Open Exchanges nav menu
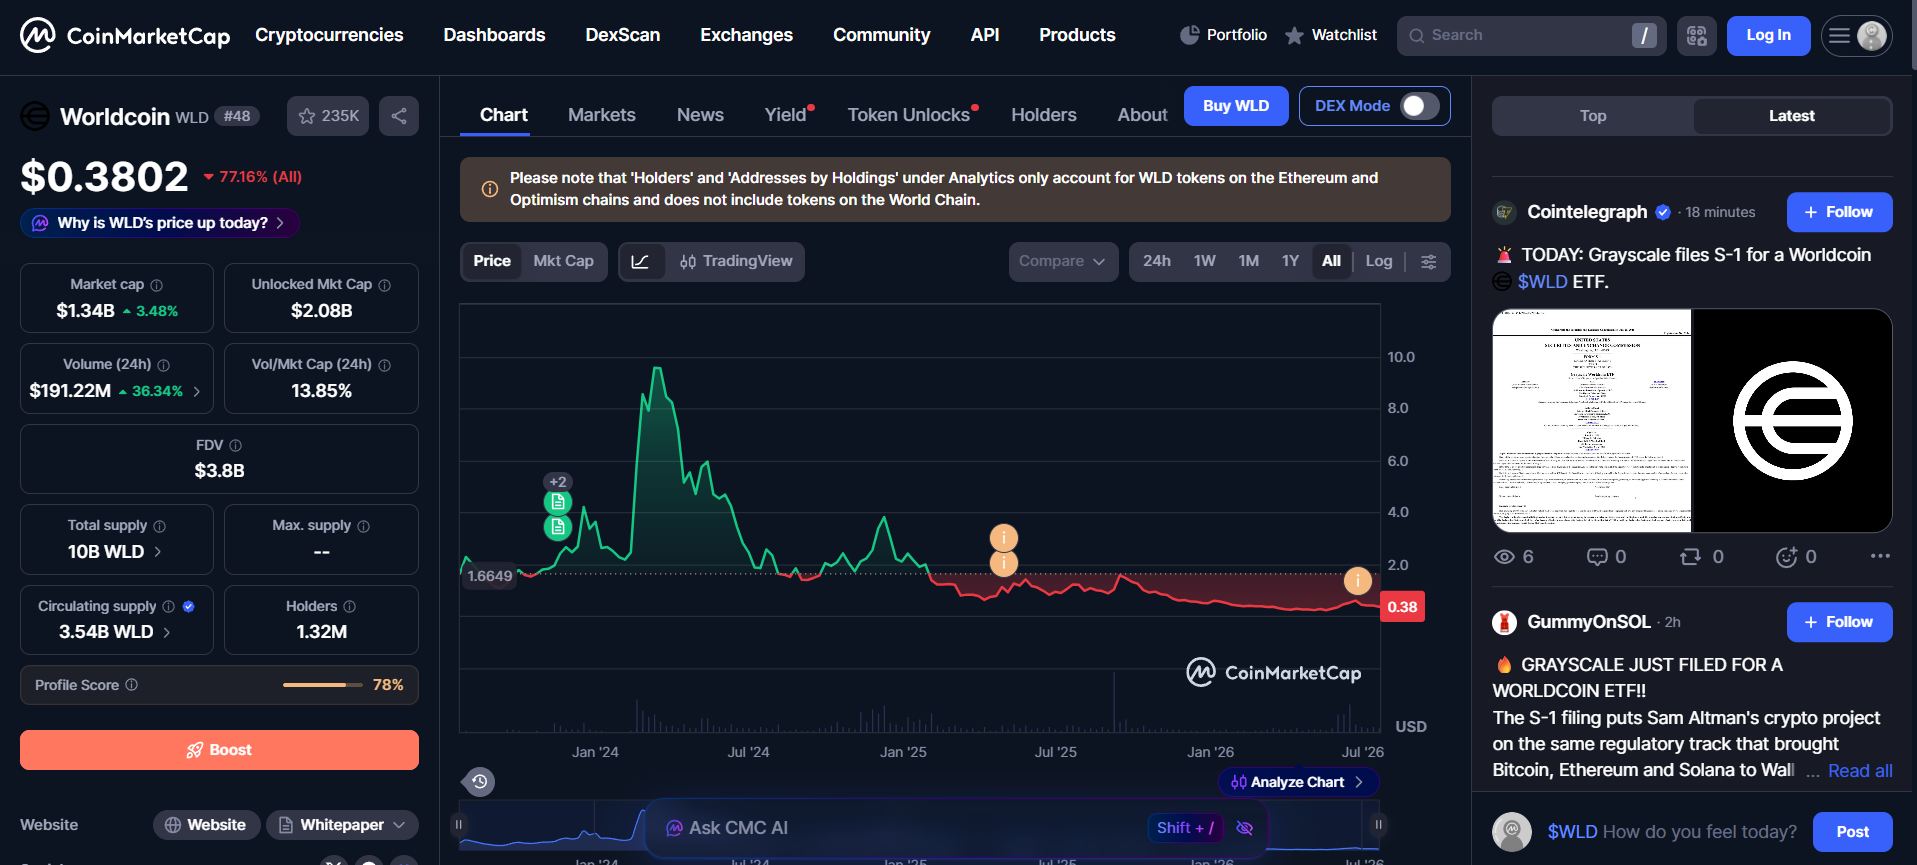Screen dimensions: 1917x865 click(x=747, y=35)
